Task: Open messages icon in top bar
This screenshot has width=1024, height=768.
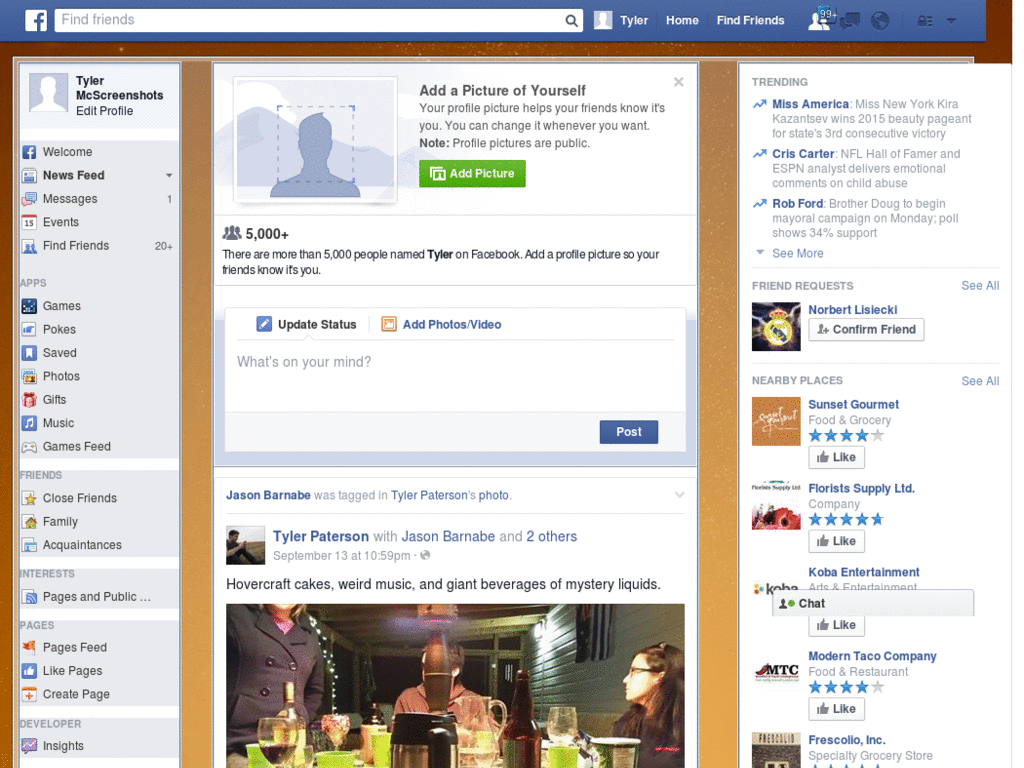Action: 850,20
